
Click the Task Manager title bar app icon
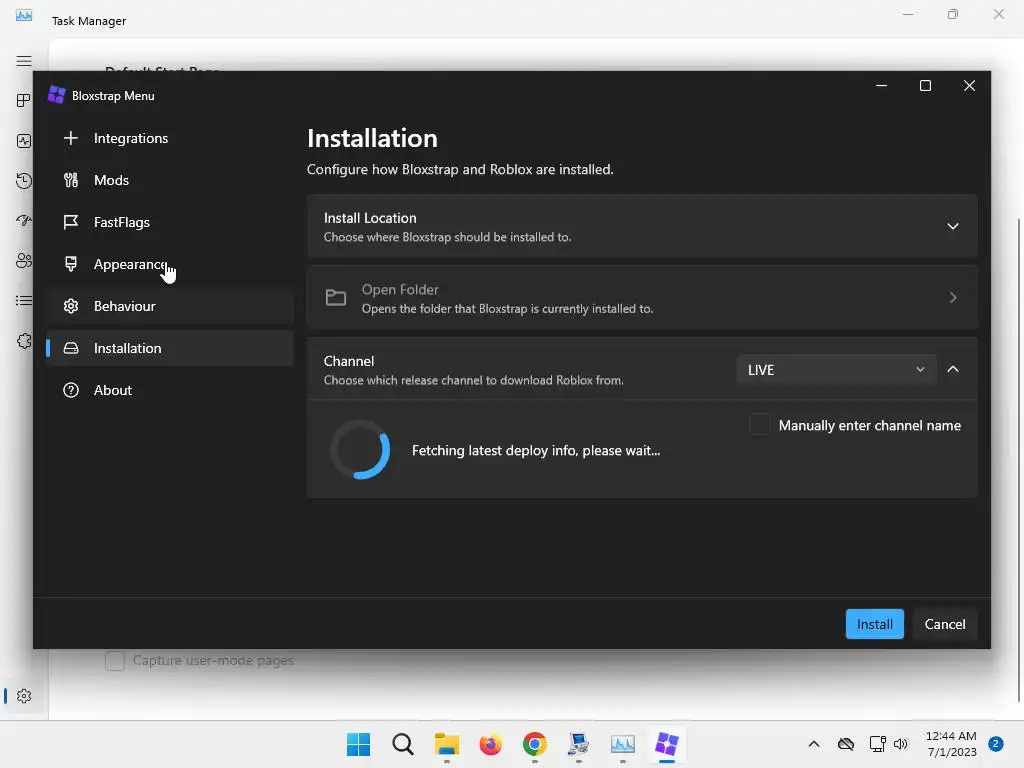pos(24,15)
